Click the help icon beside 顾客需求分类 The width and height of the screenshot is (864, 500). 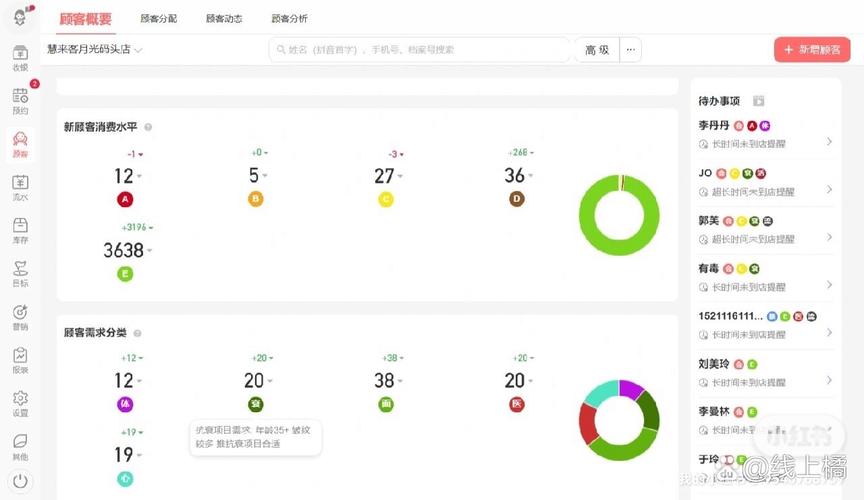[137, 333]
